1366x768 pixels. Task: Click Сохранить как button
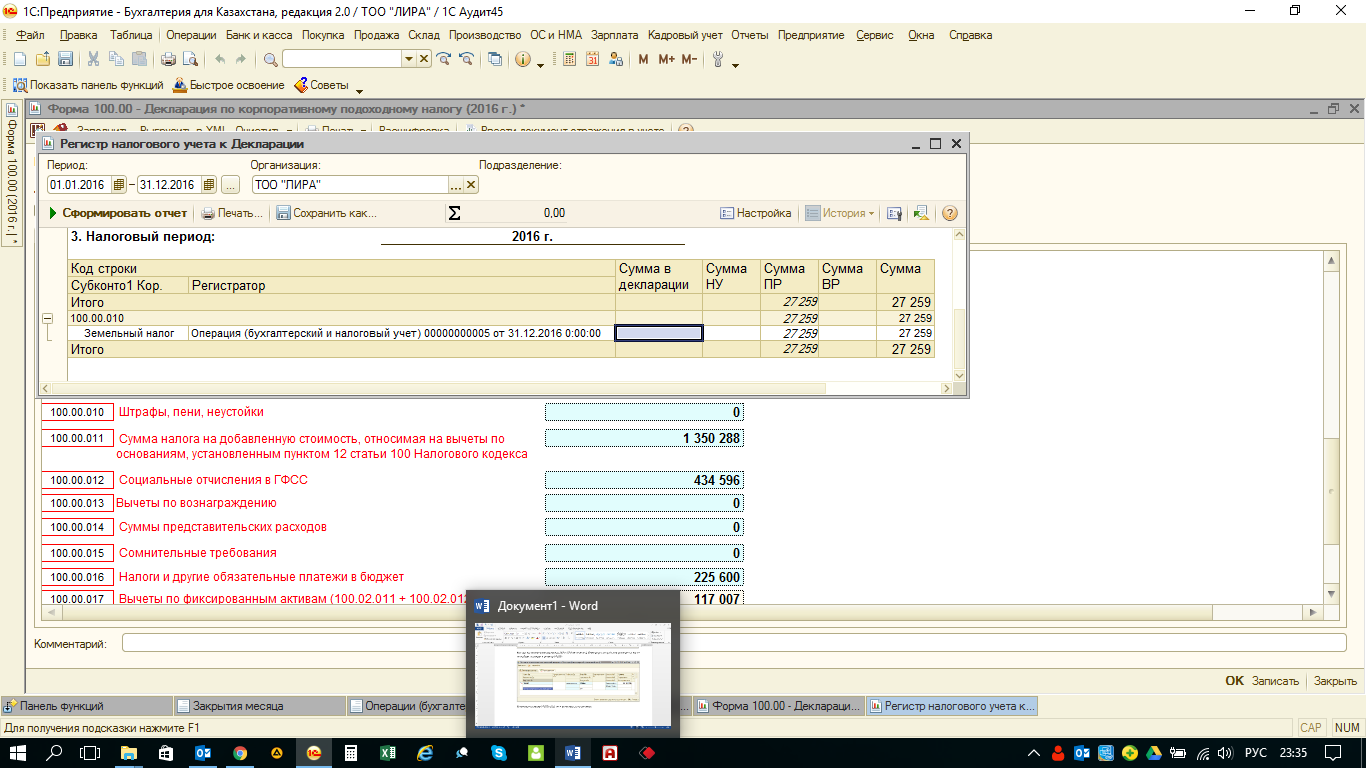coord(326,213)
